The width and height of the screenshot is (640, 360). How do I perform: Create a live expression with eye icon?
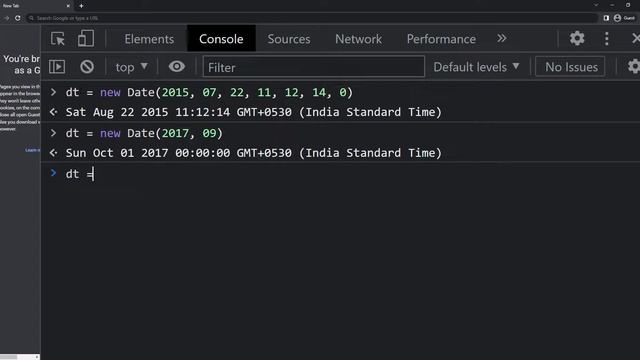point(176,67)
